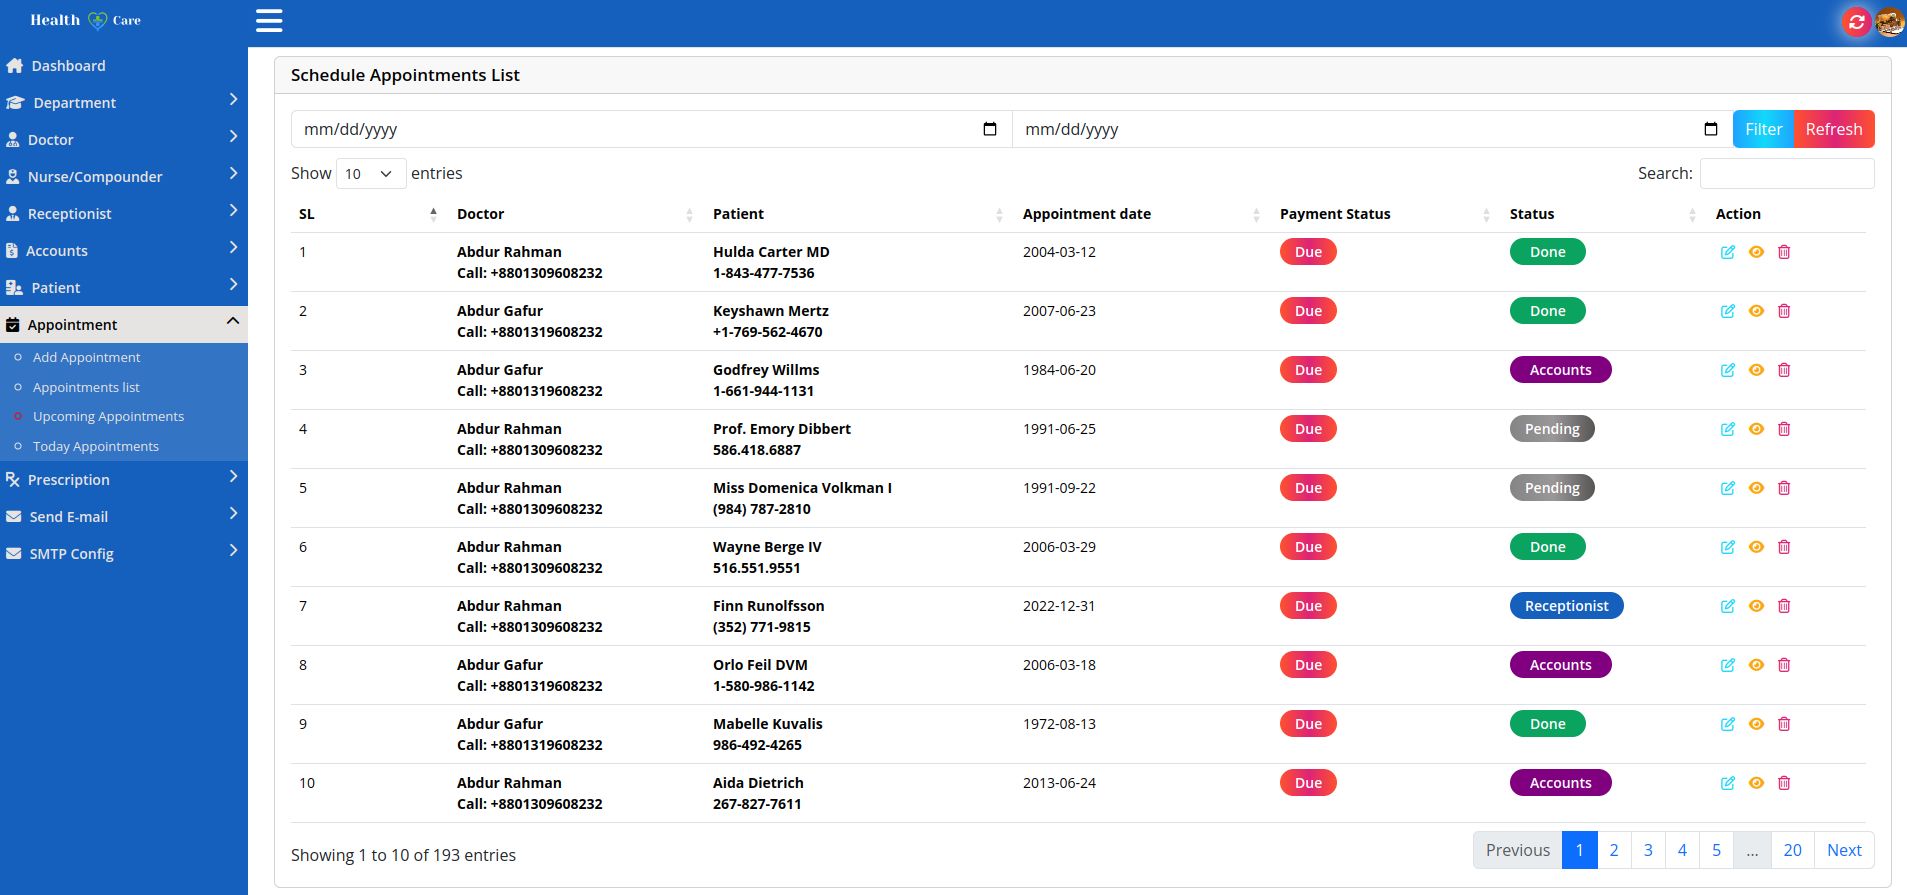The image size is (1907, 895).
Task: Focus the Search input field
Action: point(1786,174)
